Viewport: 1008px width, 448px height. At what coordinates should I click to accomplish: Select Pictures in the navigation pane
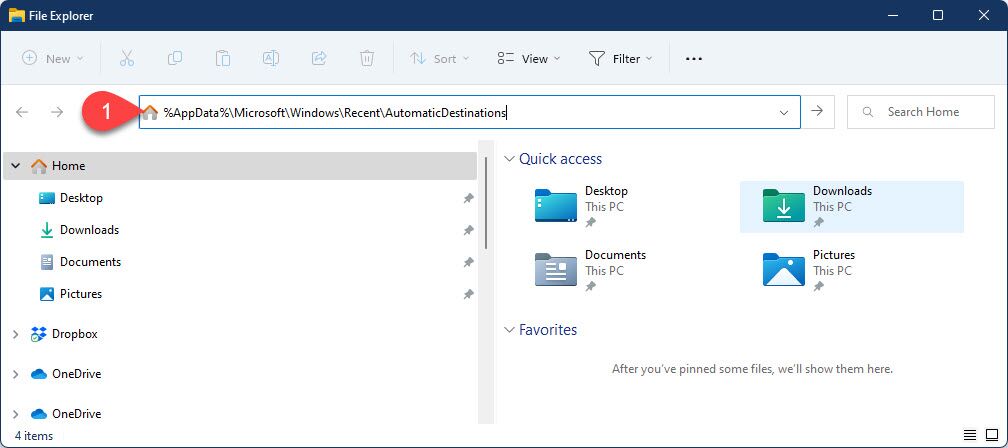[81, 294]
